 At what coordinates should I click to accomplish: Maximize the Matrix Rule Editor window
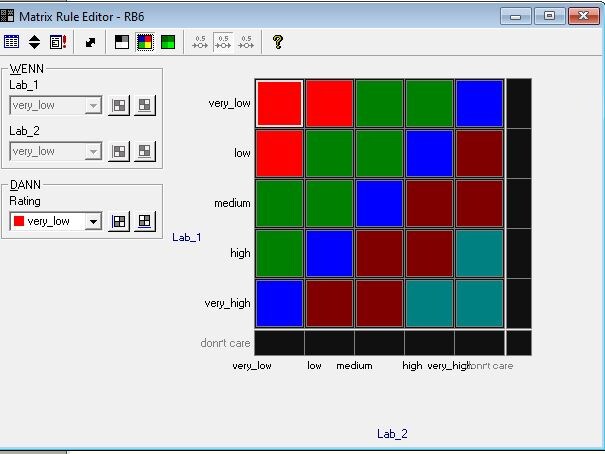coord(549,16)
